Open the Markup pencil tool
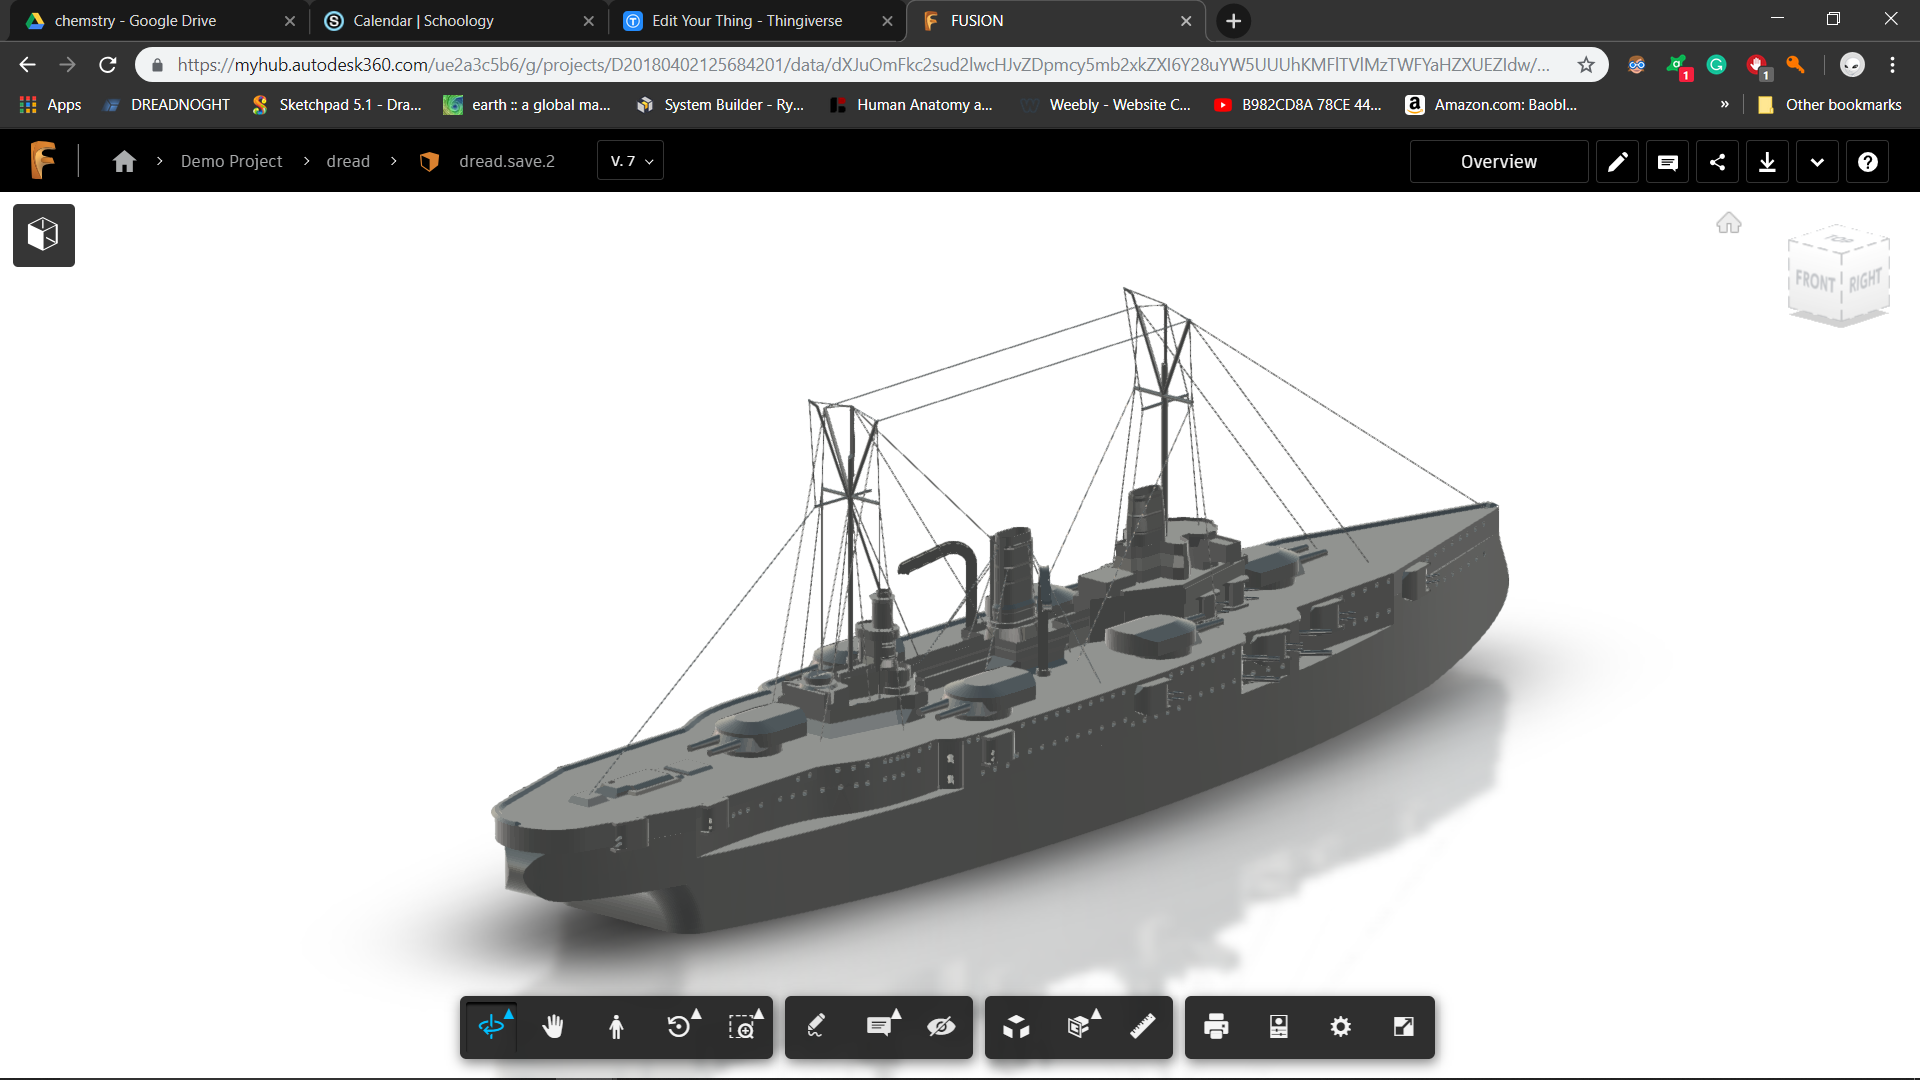Image resolution: width=1920 pixels, height=1080 pixels. click(x=816, y=1026)
